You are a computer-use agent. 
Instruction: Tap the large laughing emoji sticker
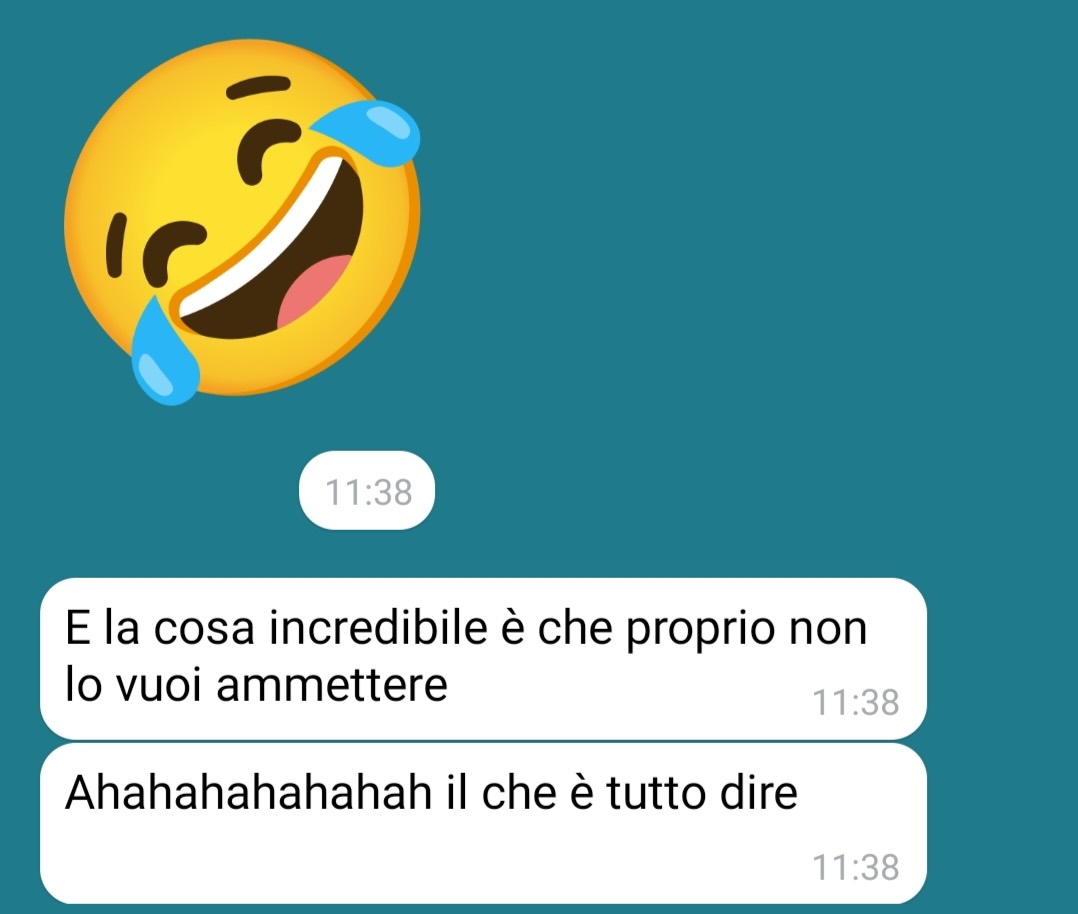[242, 221]
